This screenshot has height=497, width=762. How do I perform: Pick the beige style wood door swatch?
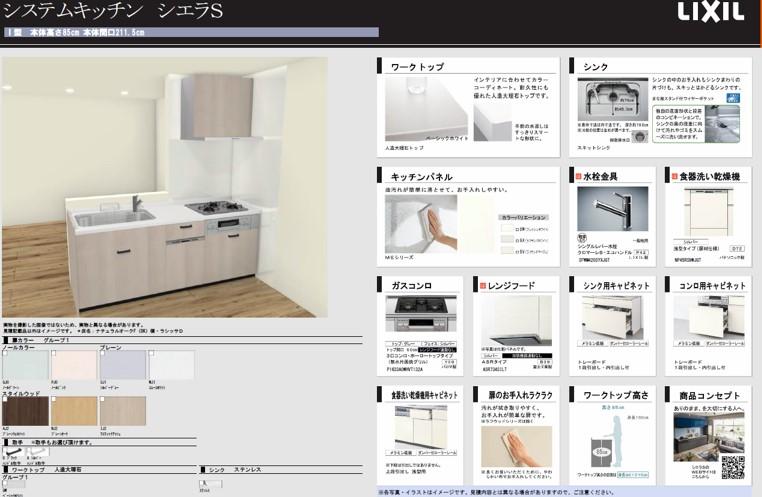coord(123,411)
